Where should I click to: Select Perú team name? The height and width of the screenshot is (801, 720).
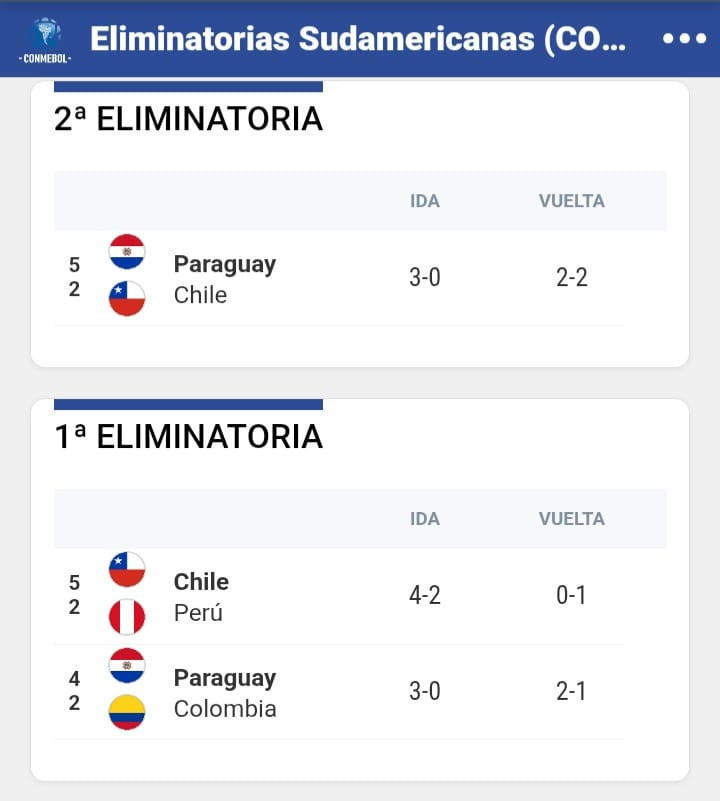coord(198,613)
